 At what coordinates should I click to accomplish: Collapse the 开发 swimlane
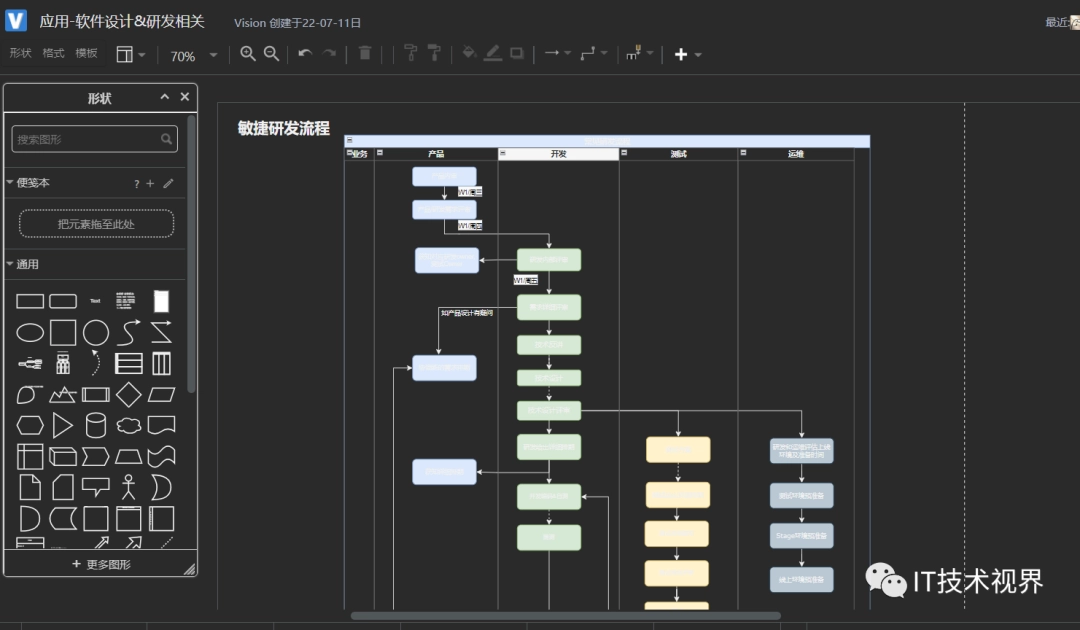pyautogui.click(x=502, y=153)
